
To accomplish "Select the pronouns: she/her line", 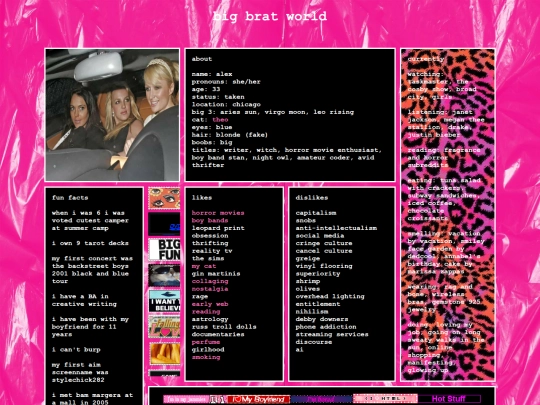I will coord(226,82).
